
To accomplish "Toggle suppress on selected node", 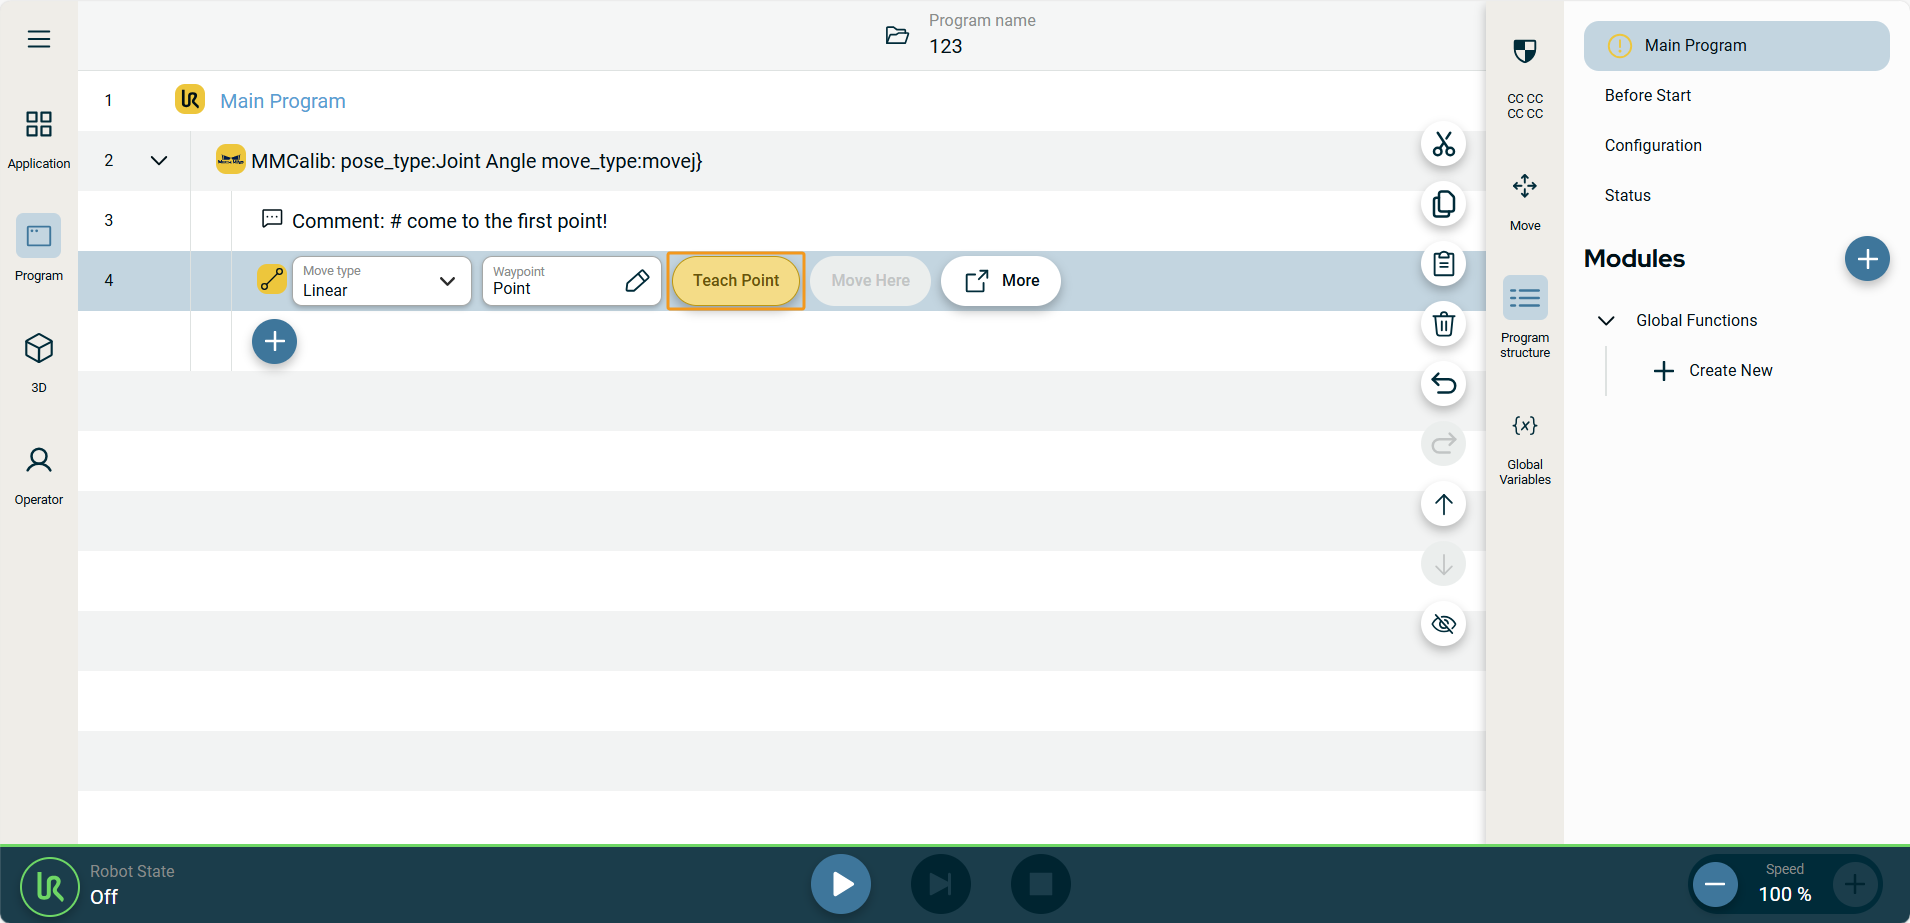I will [1444, 624].
